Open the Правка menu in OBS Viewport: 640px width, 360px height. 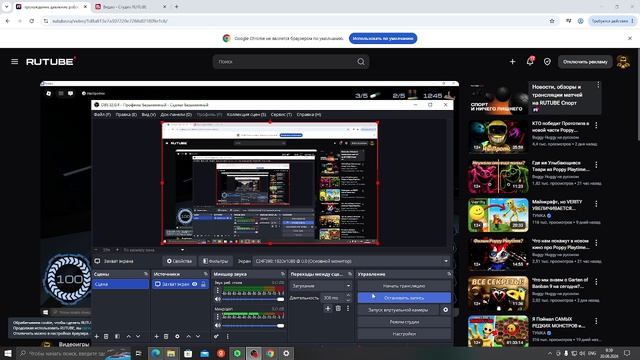tap(126, 115)
